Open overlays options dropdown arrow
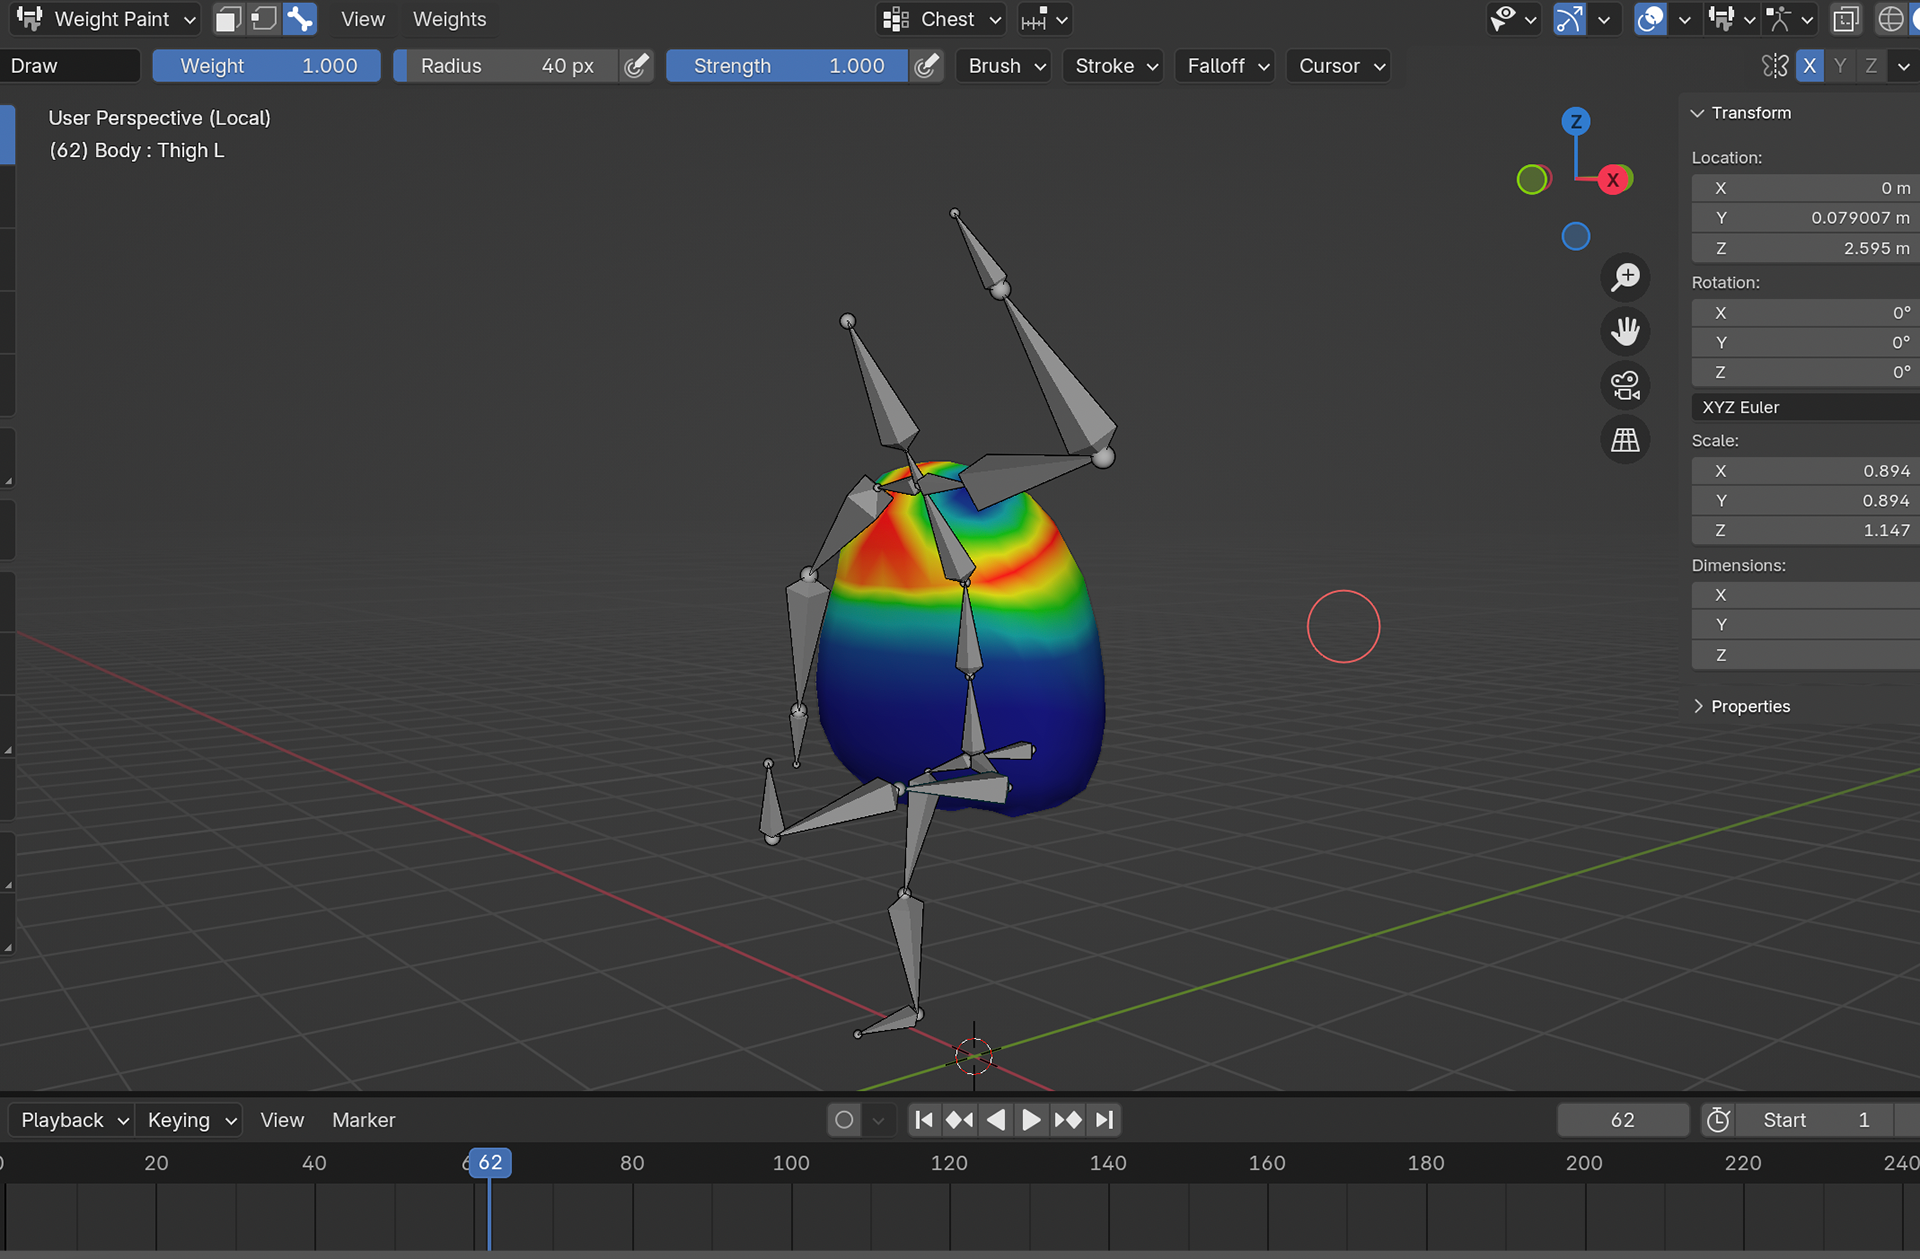 (1685, 19)
